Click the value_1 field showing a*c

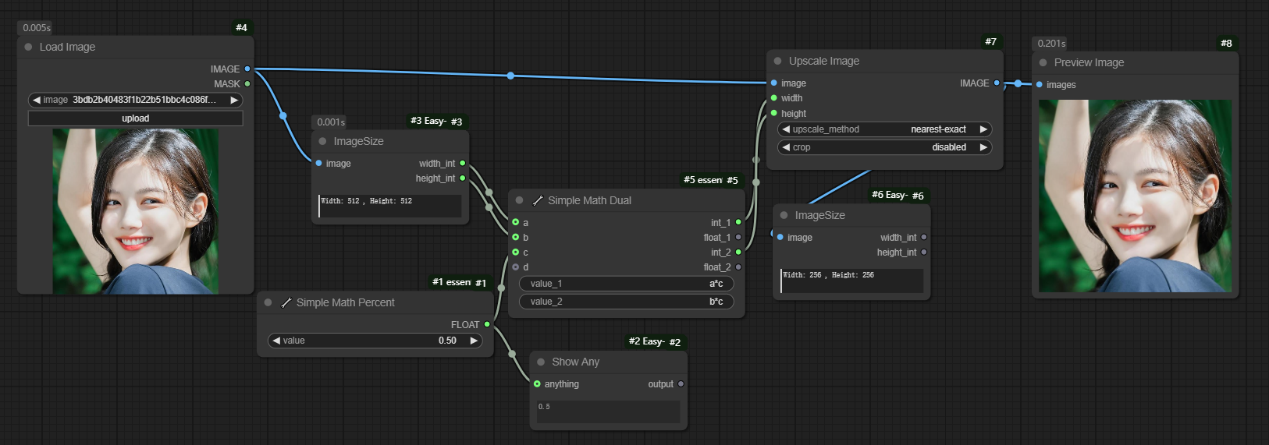(626, 284)
